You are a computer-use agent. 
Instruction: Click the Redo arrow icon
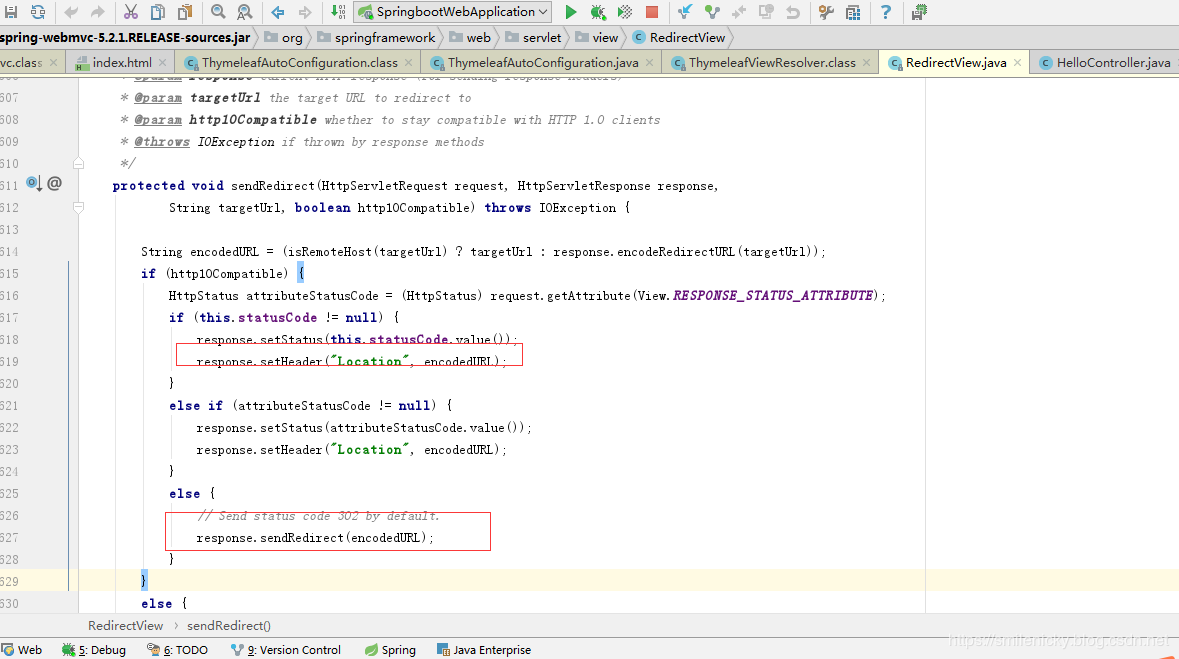(98, 12)
